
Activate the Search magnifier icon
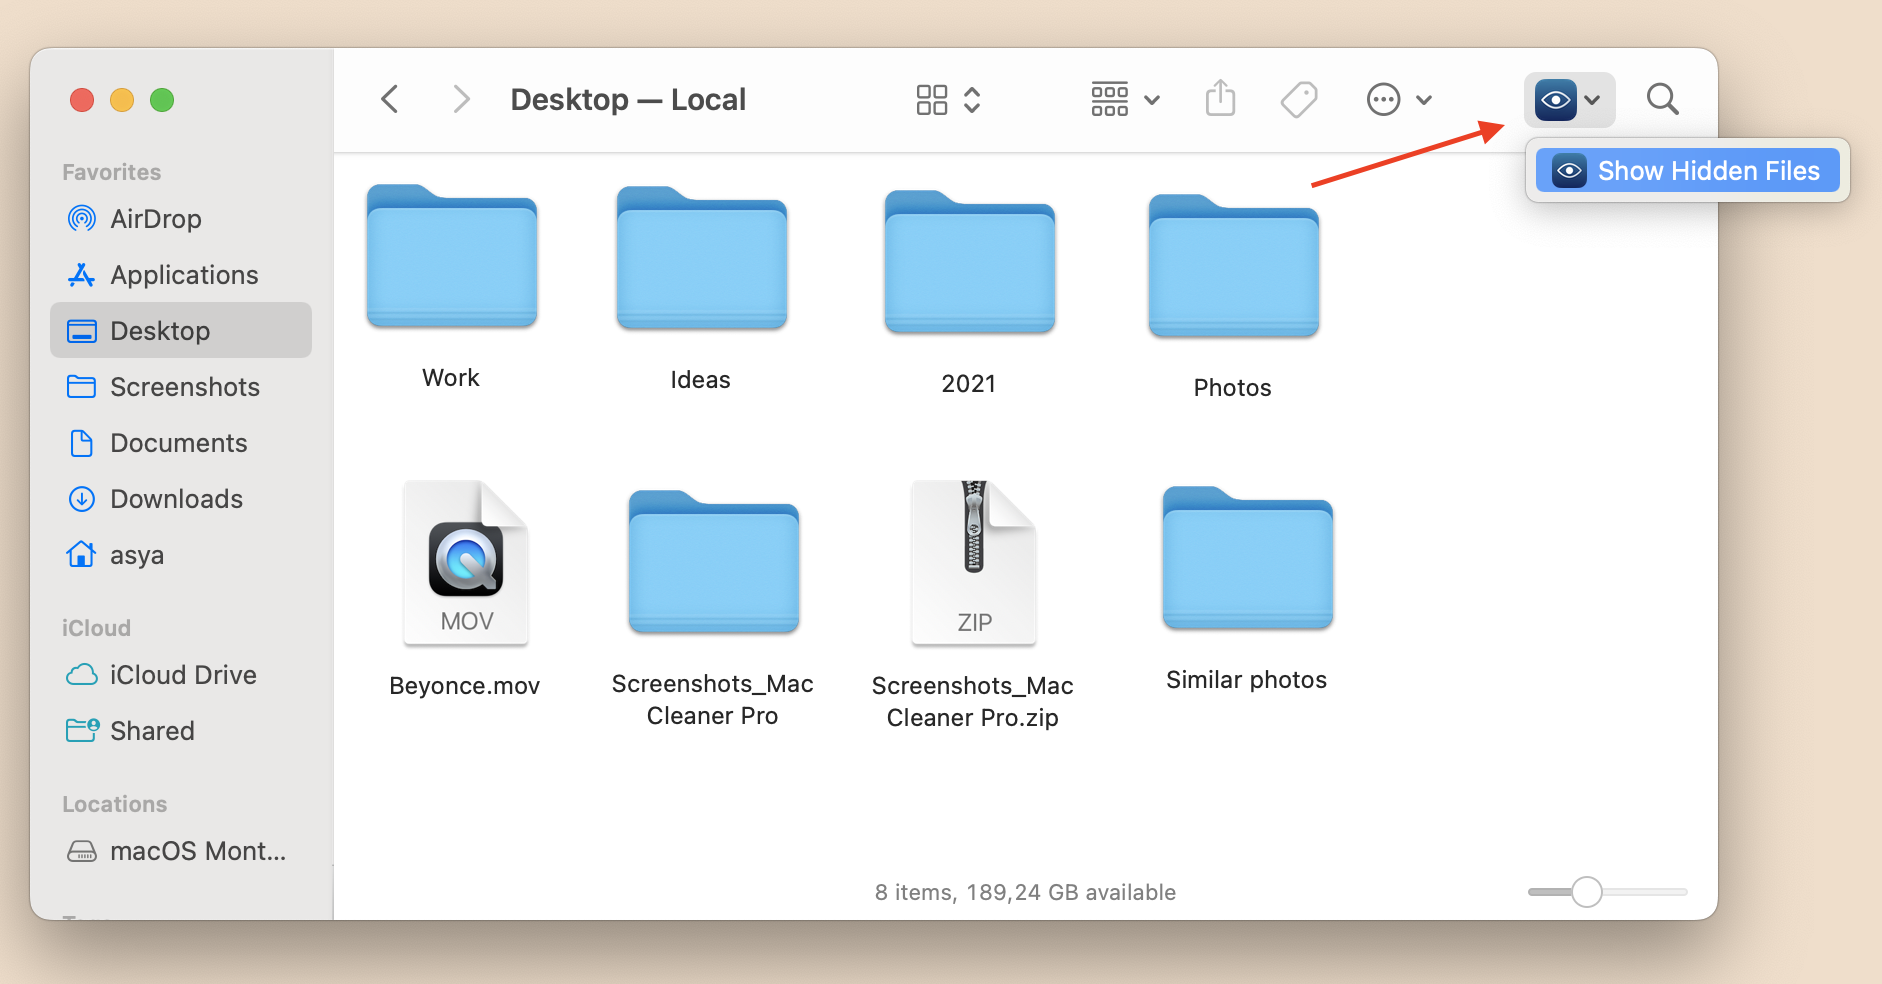coord(1661,99)
